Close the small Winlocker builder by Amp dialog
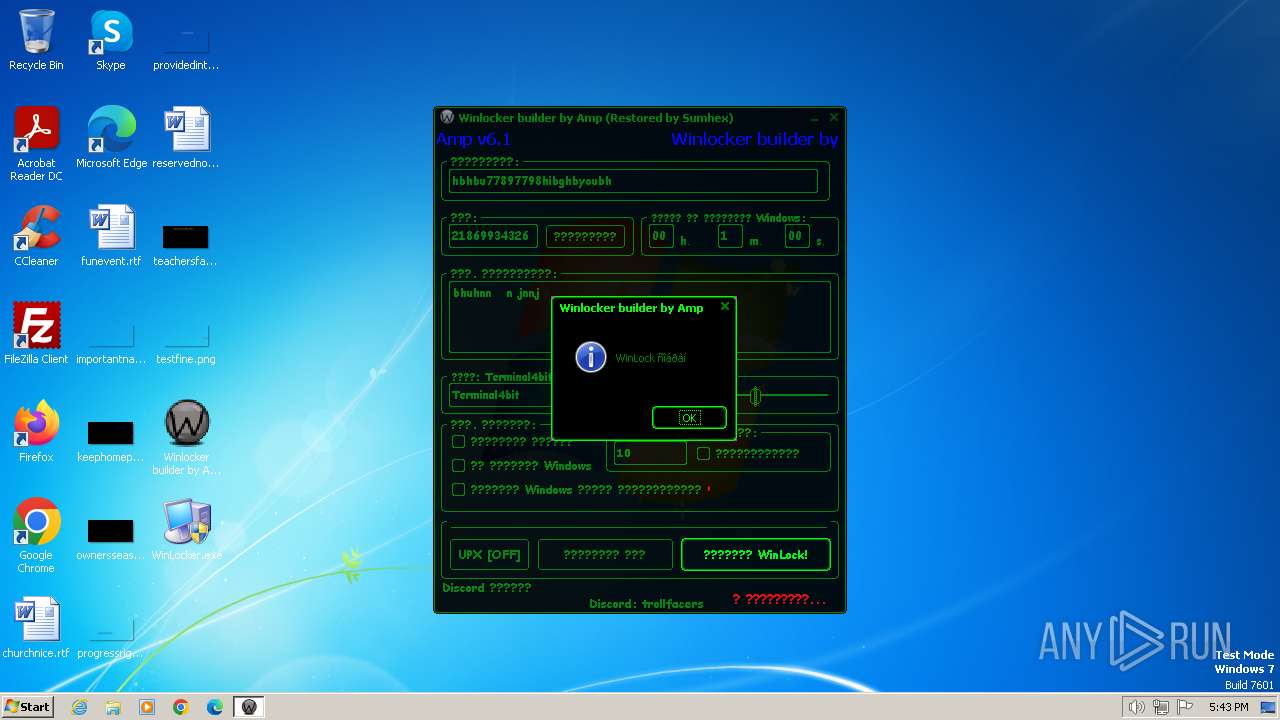 pos(725,306)
